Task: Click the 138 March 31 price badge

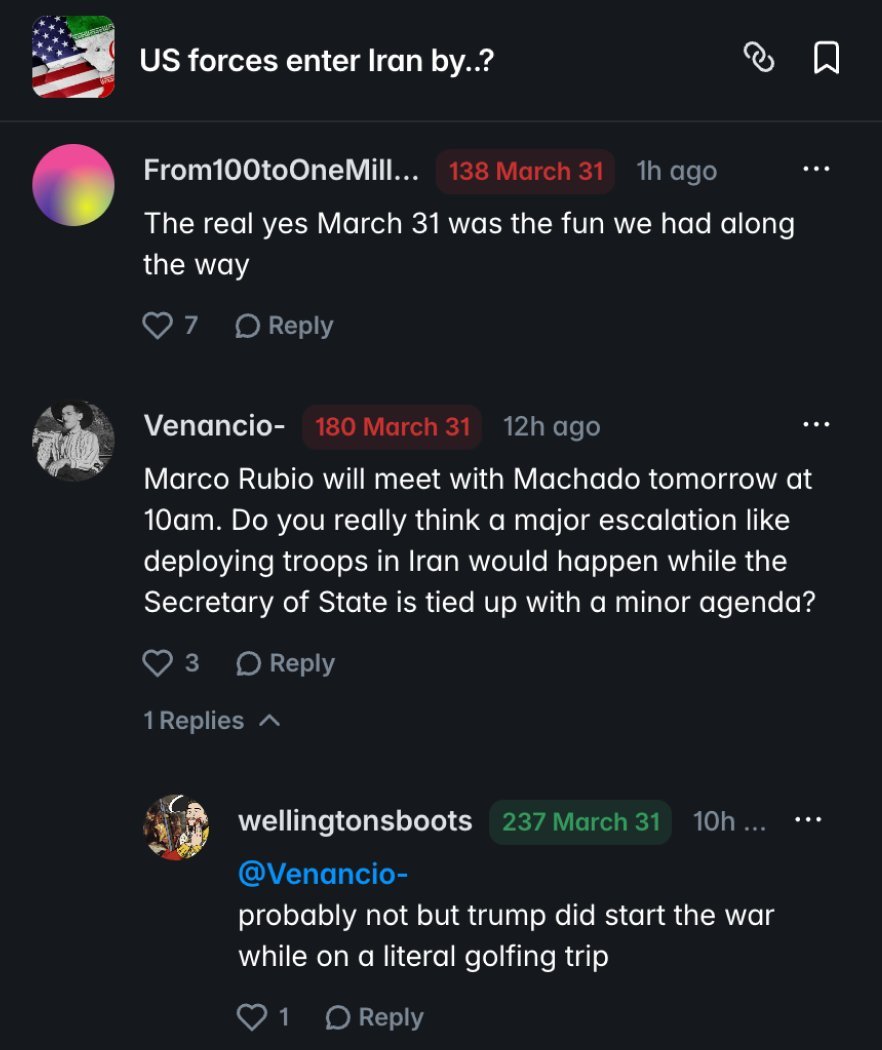Action: coord(526,170)
